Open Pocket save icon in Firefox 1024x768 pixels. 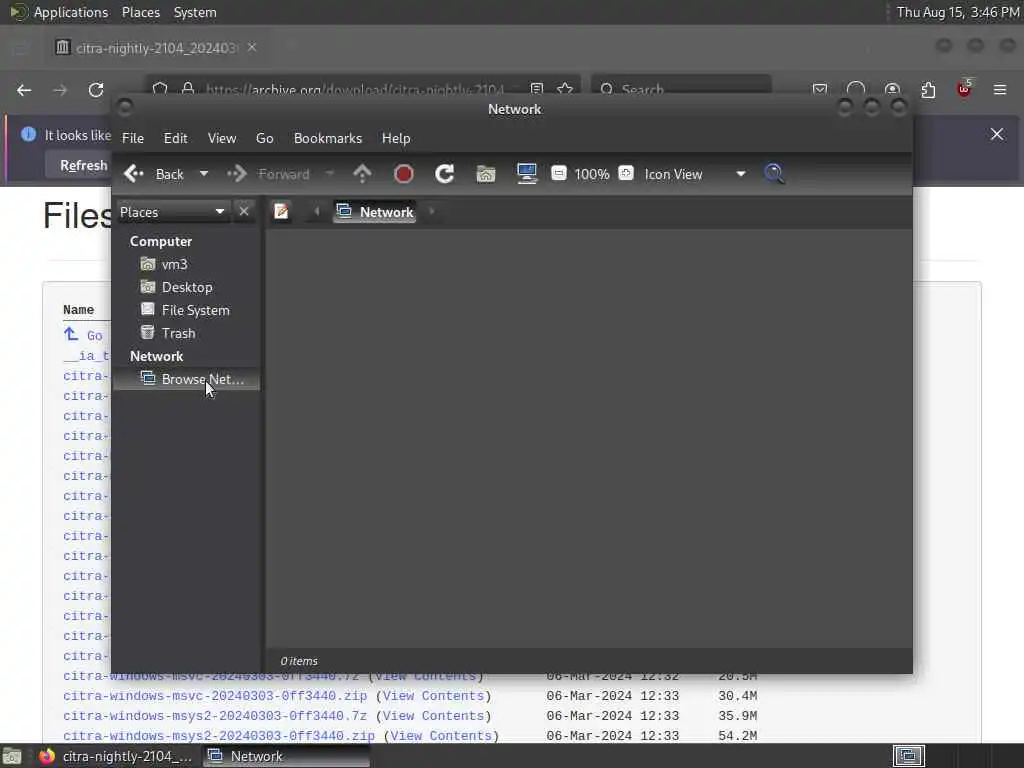820,89
